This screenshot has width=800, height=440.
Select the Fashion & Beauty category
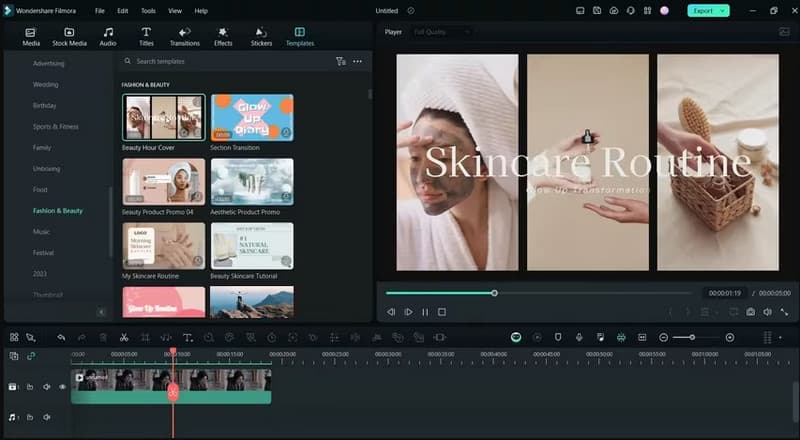[58, 210]
